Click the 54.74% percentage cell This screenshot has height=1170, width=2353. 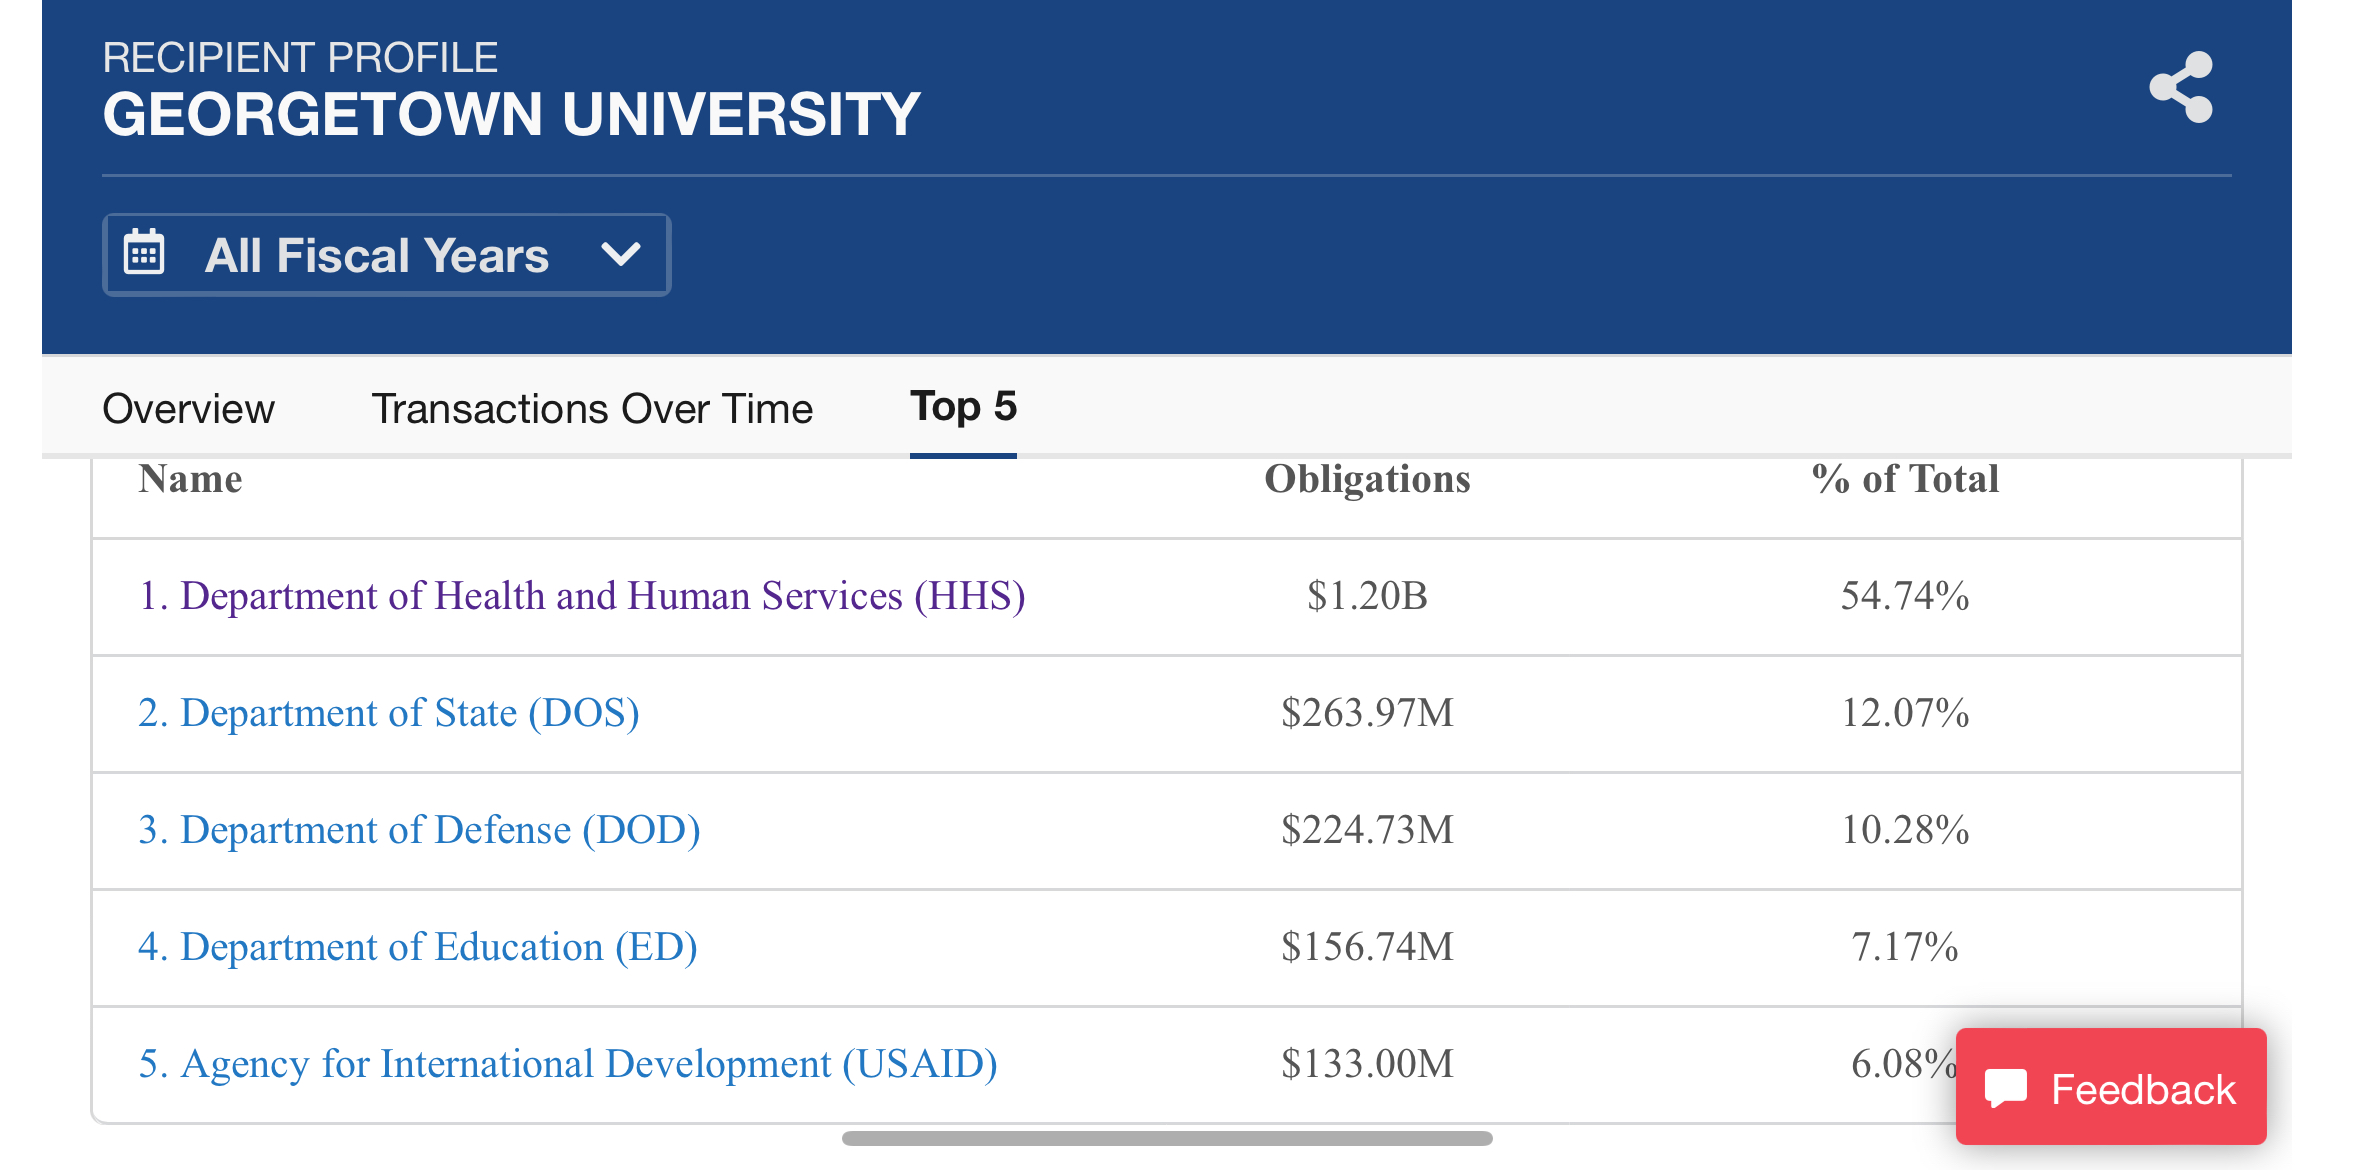[1905, 596]
